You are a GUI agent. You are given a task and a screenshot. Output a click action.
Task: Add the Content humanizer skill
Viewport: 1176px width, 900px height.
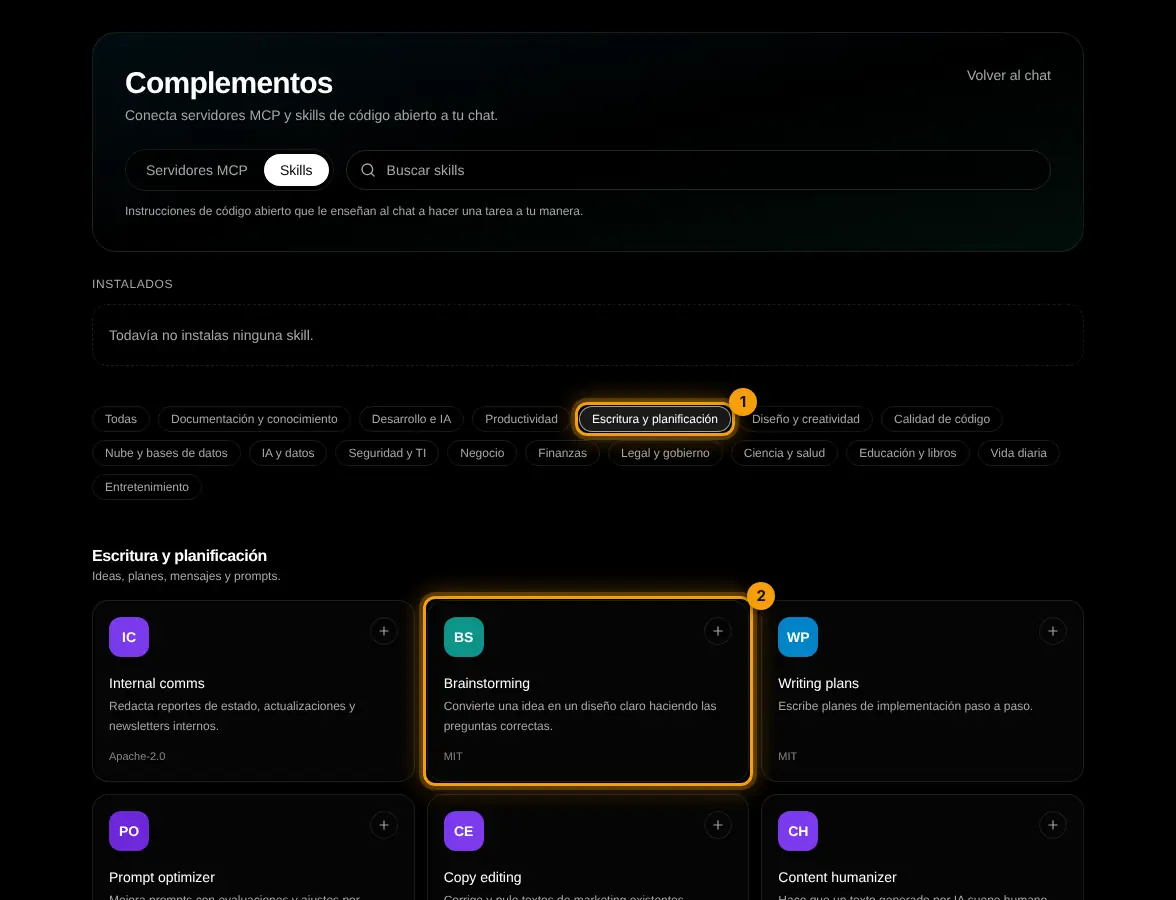(x=1052, y=825)
